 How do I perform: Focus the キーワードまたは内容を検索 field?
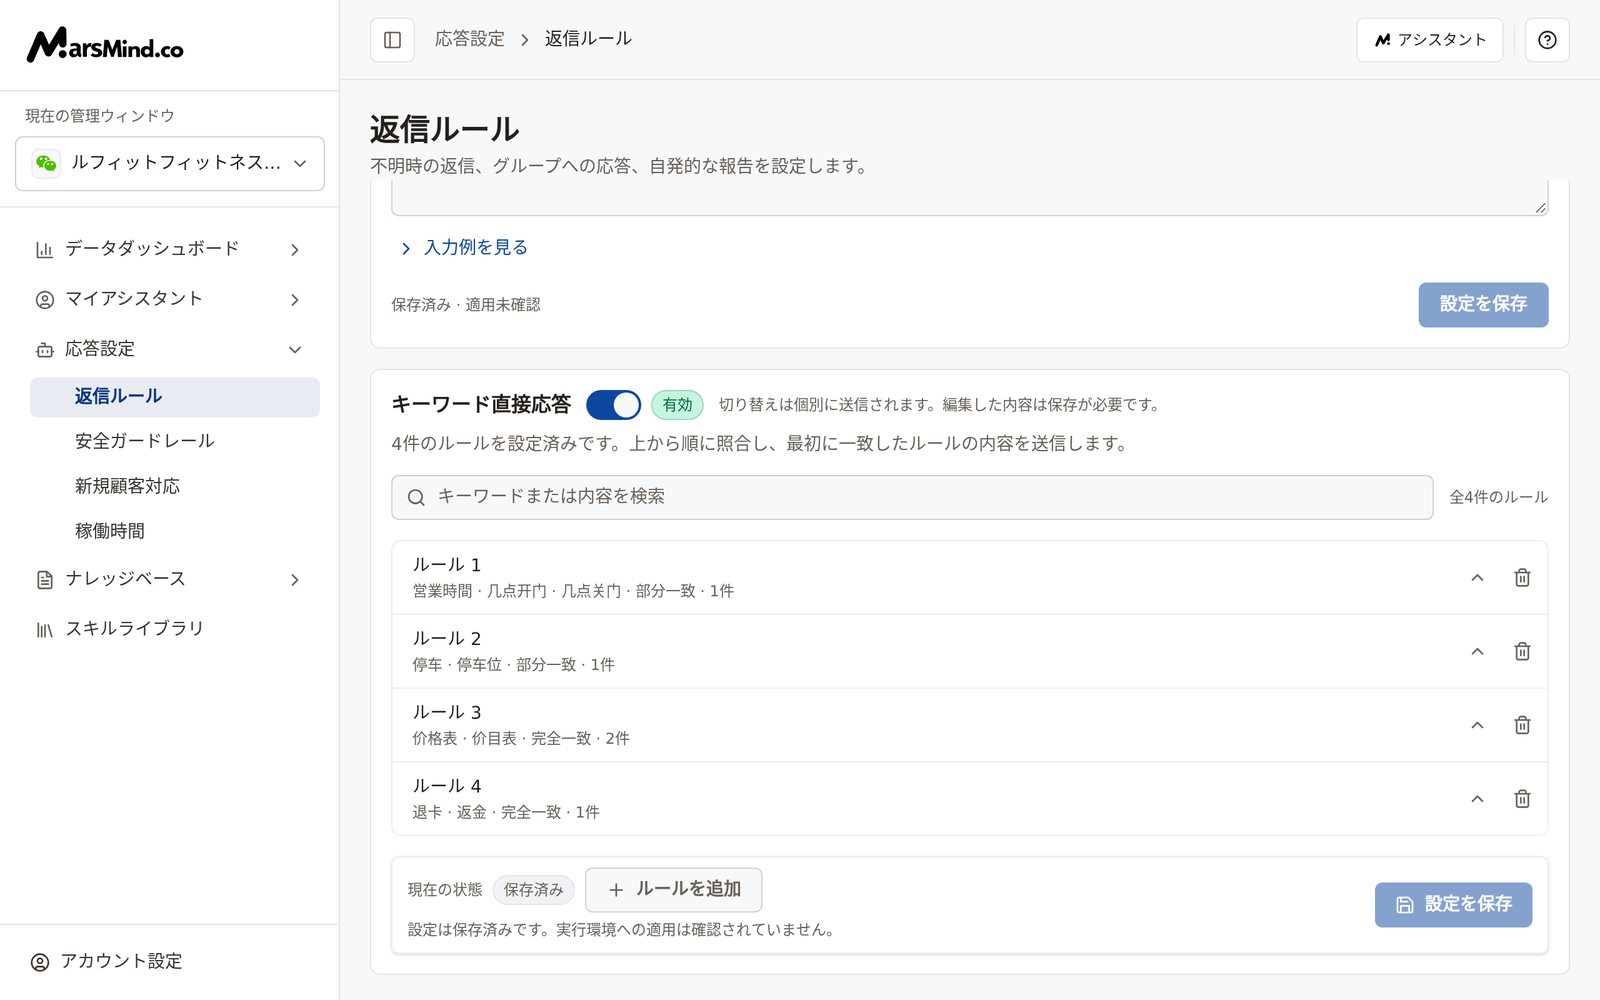912,497
